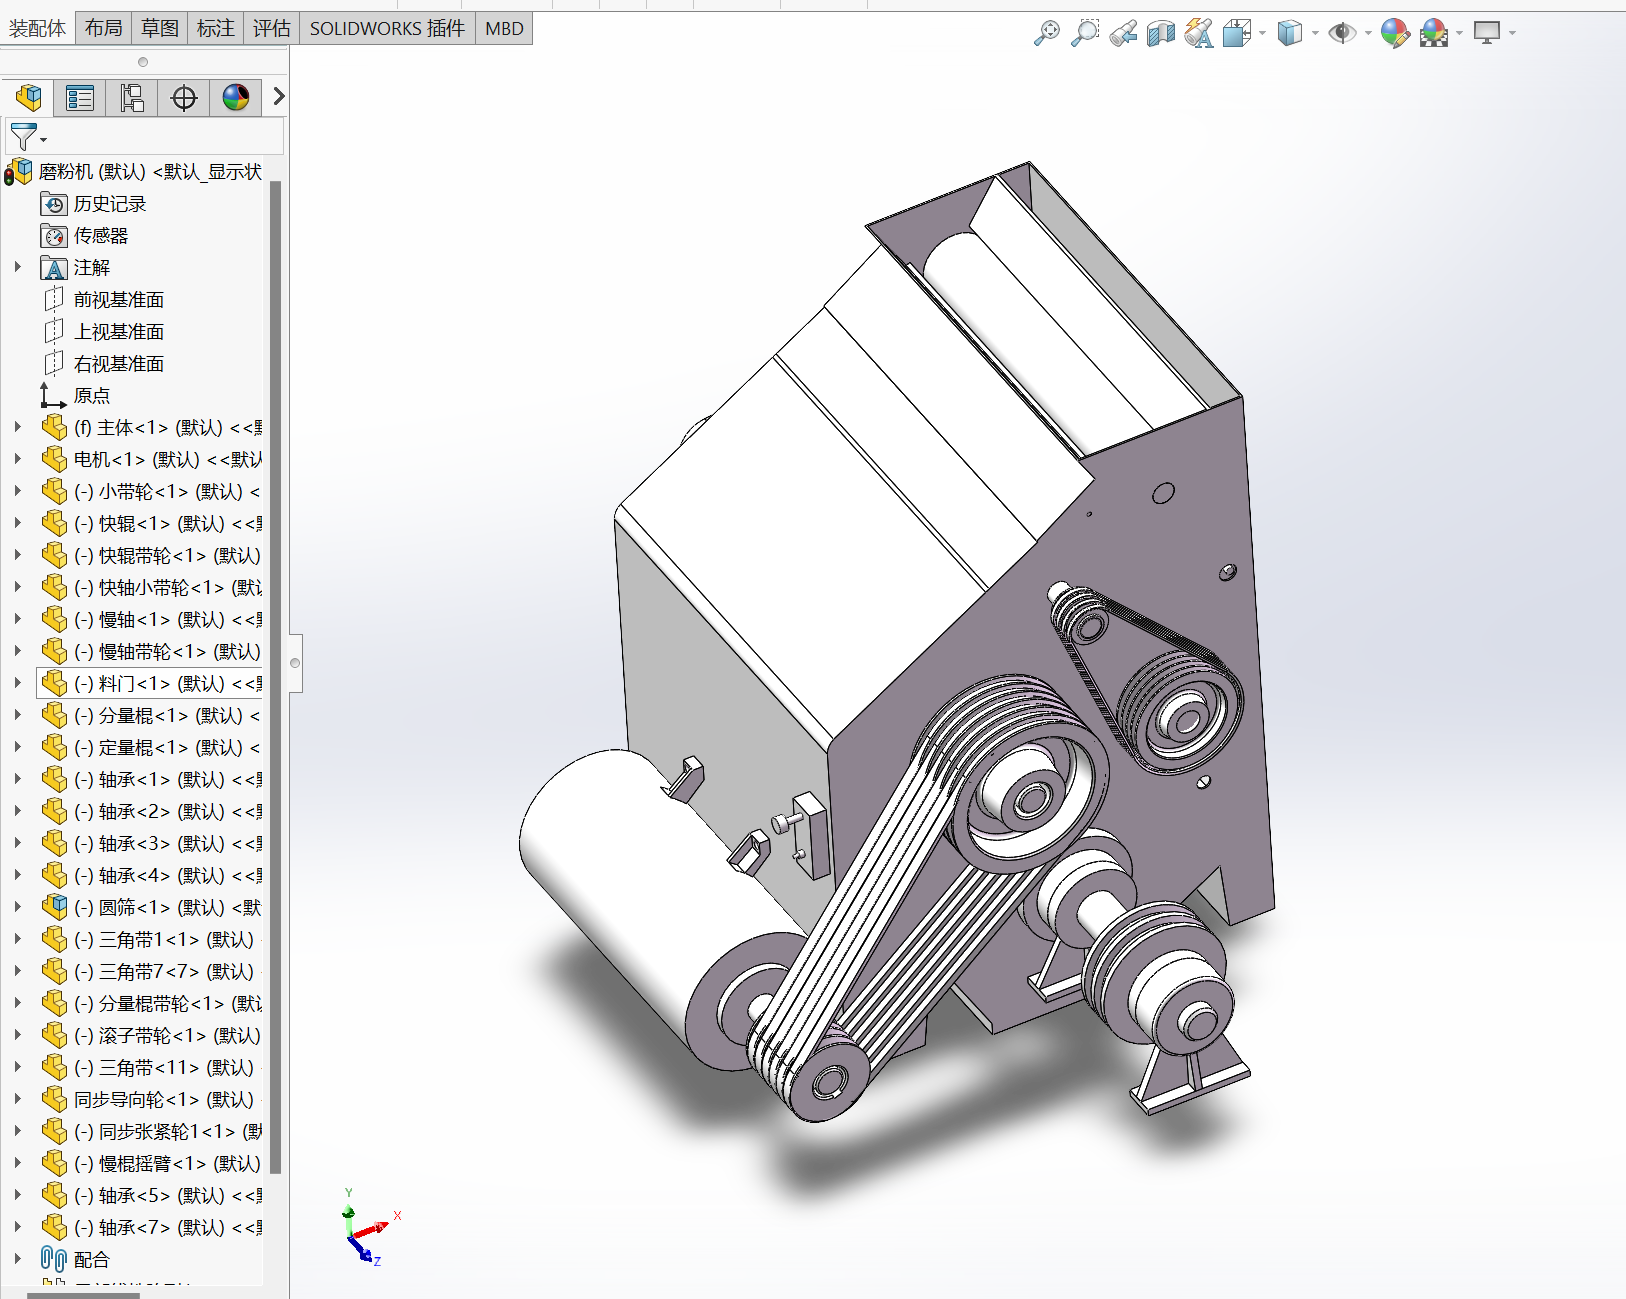Click the panel collapse handle on splitter
This screenshot has width=1626, height=1299.
pos(295,663)
